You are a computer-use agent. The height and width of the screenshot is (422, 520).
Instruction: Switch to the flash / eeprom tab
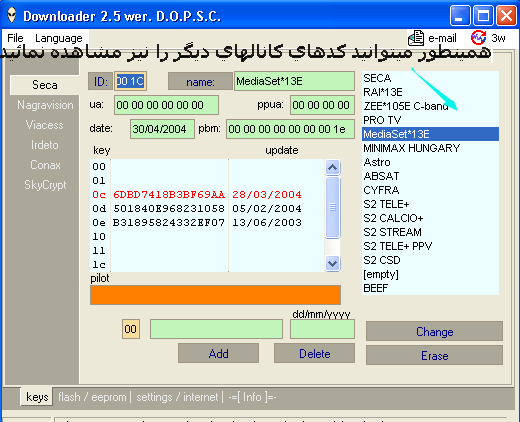point(92,397)
